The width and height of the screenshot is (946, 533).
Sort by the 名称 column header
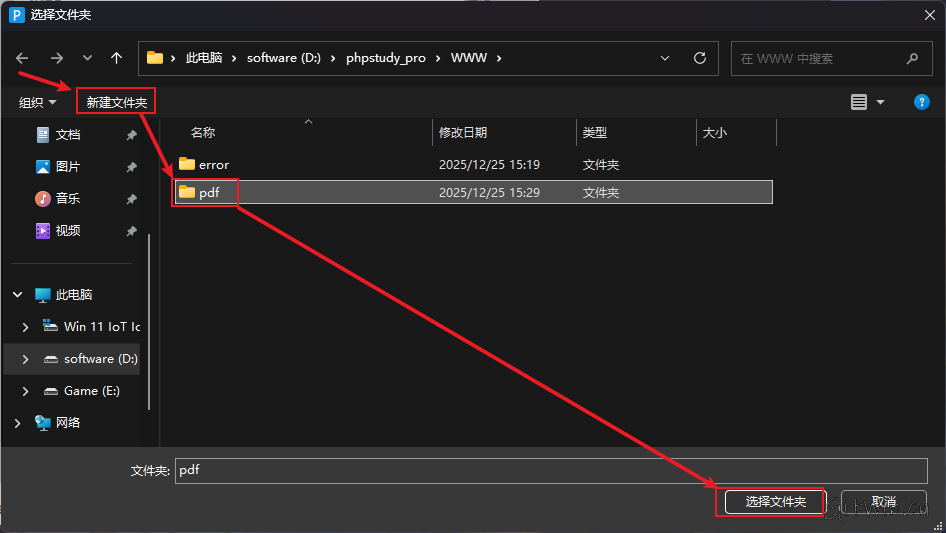click(x=203, y=133)
